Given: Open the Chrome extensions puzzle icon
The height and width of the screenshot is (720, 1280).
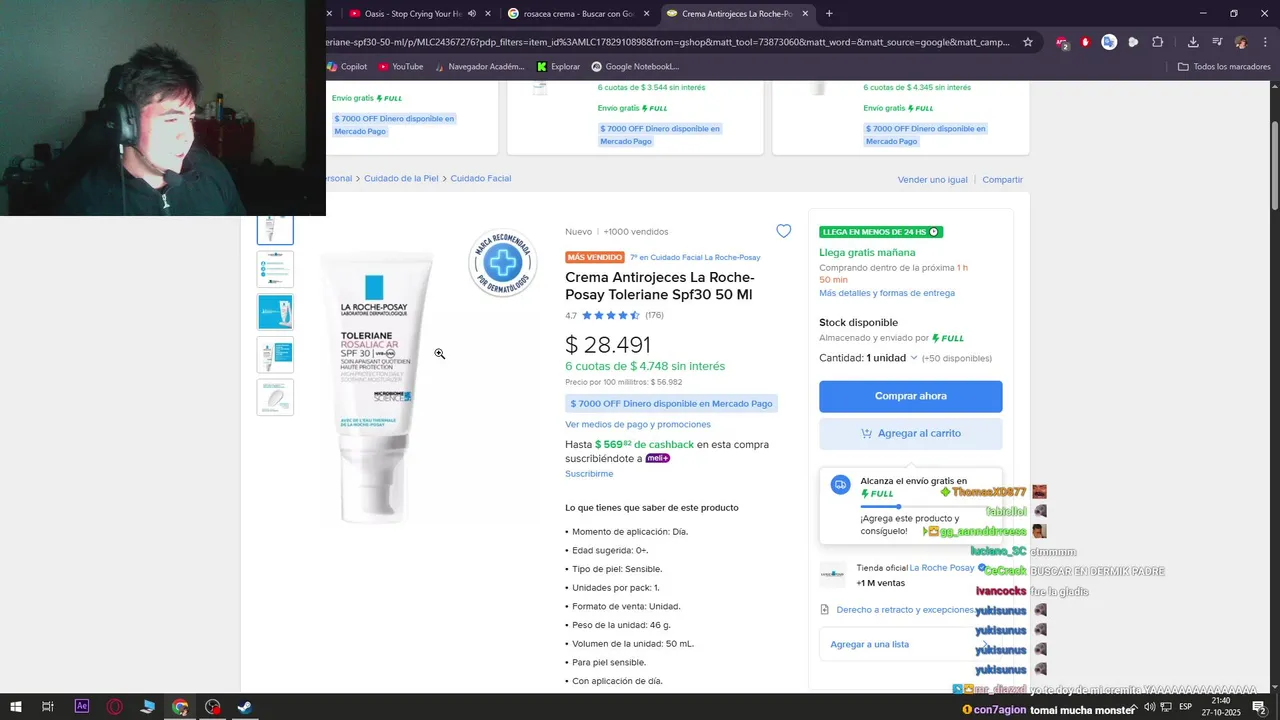Looking at the screenshot, I should (x=1158, y=42).
